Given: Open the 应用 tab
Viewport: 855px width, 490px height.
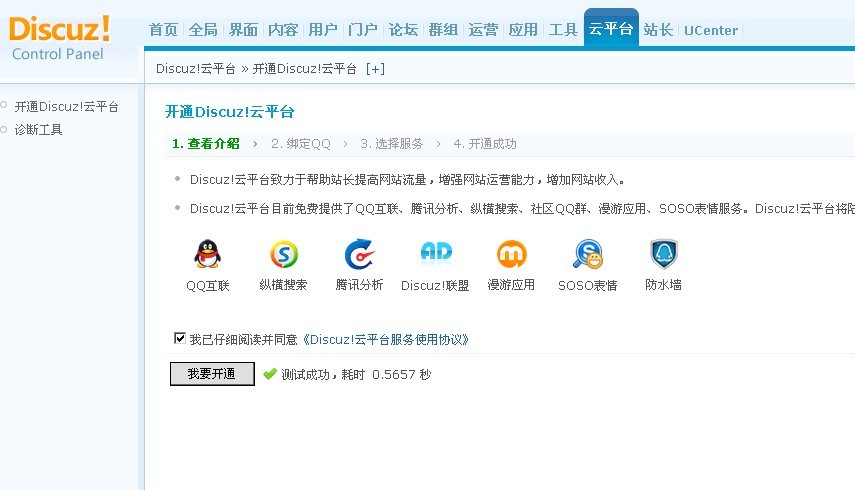Looking at the screenshot, I should 523,30.
